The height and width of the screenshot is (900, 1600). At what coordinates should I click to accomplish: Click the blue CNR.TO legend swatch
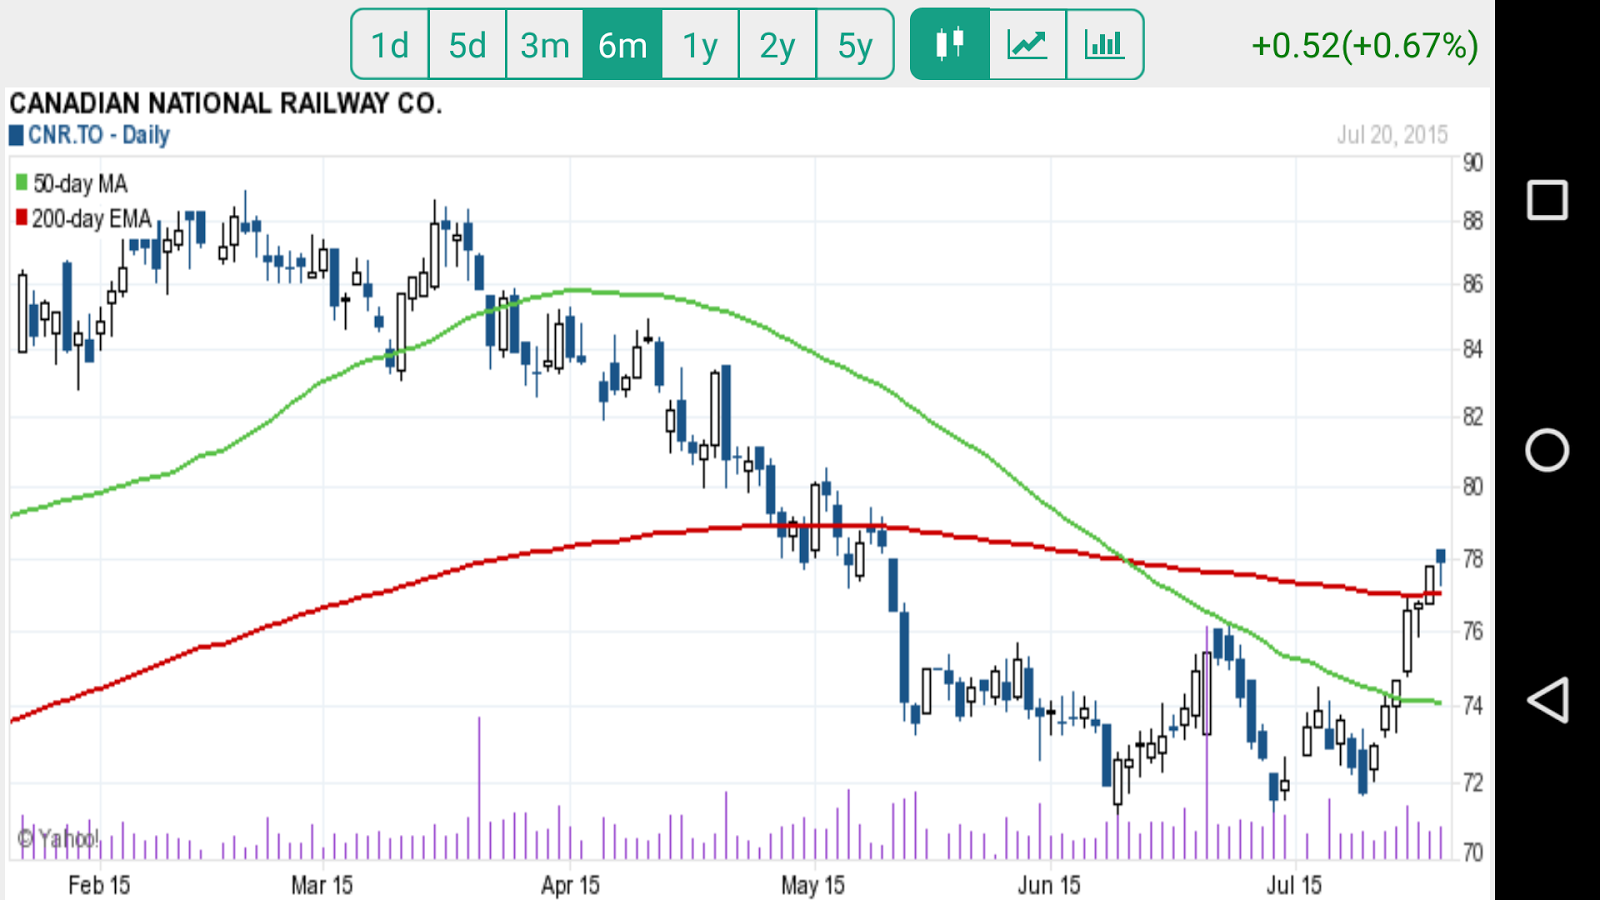17,135
